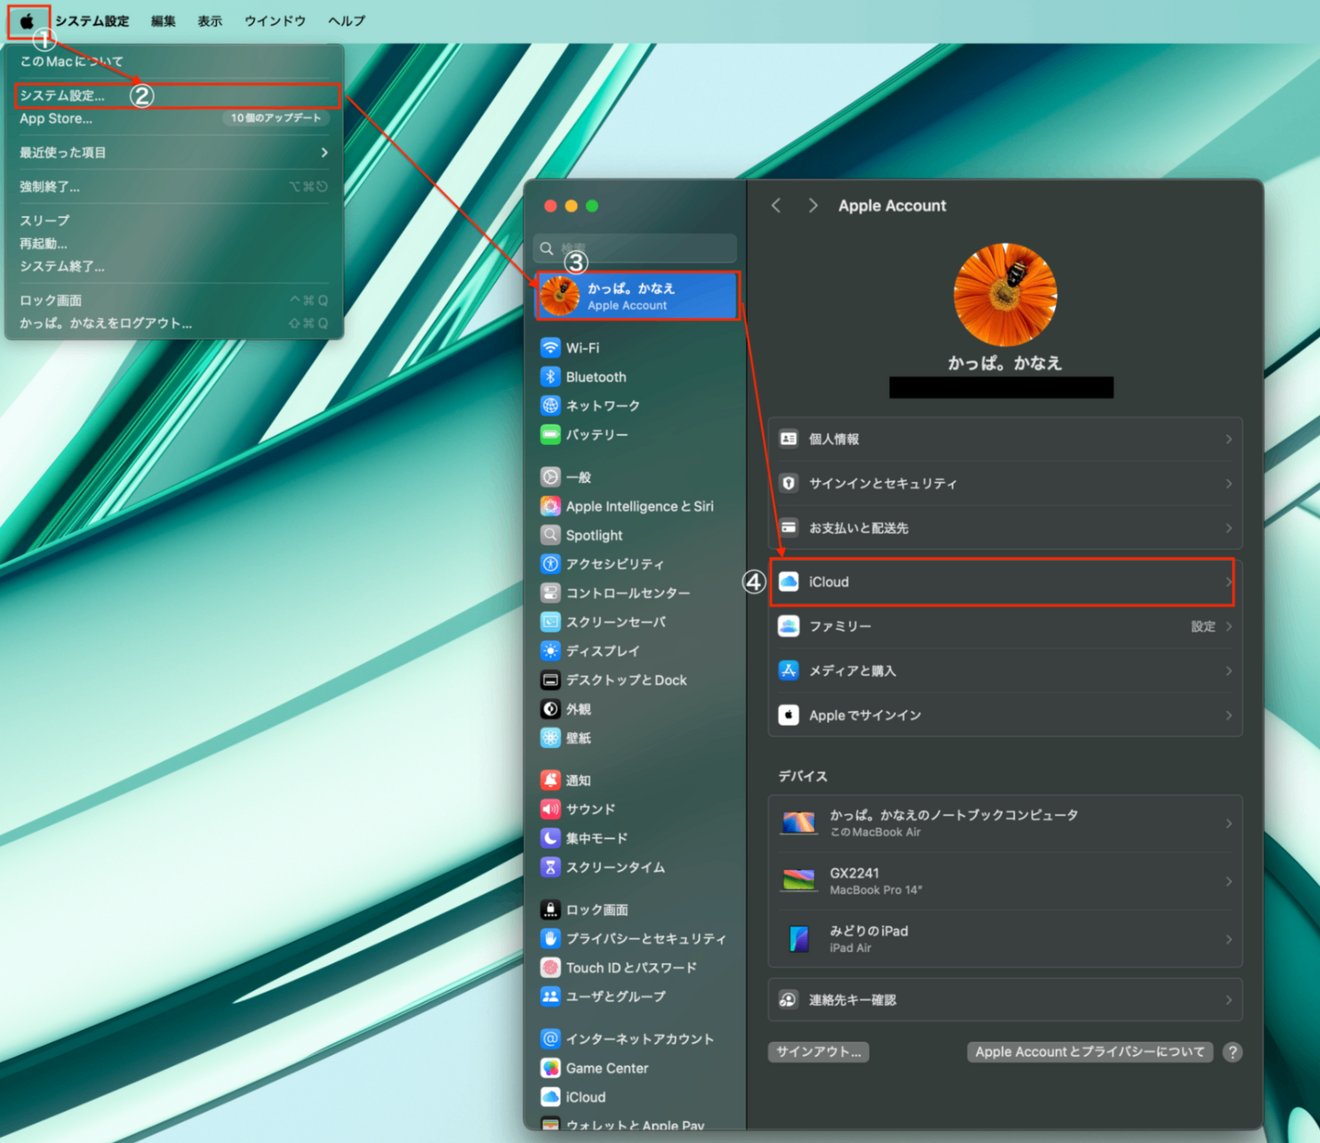1320x1143 pixels.
Task: Open Game Center settings
Action: pyautogui.click(x=604, y=1067)
